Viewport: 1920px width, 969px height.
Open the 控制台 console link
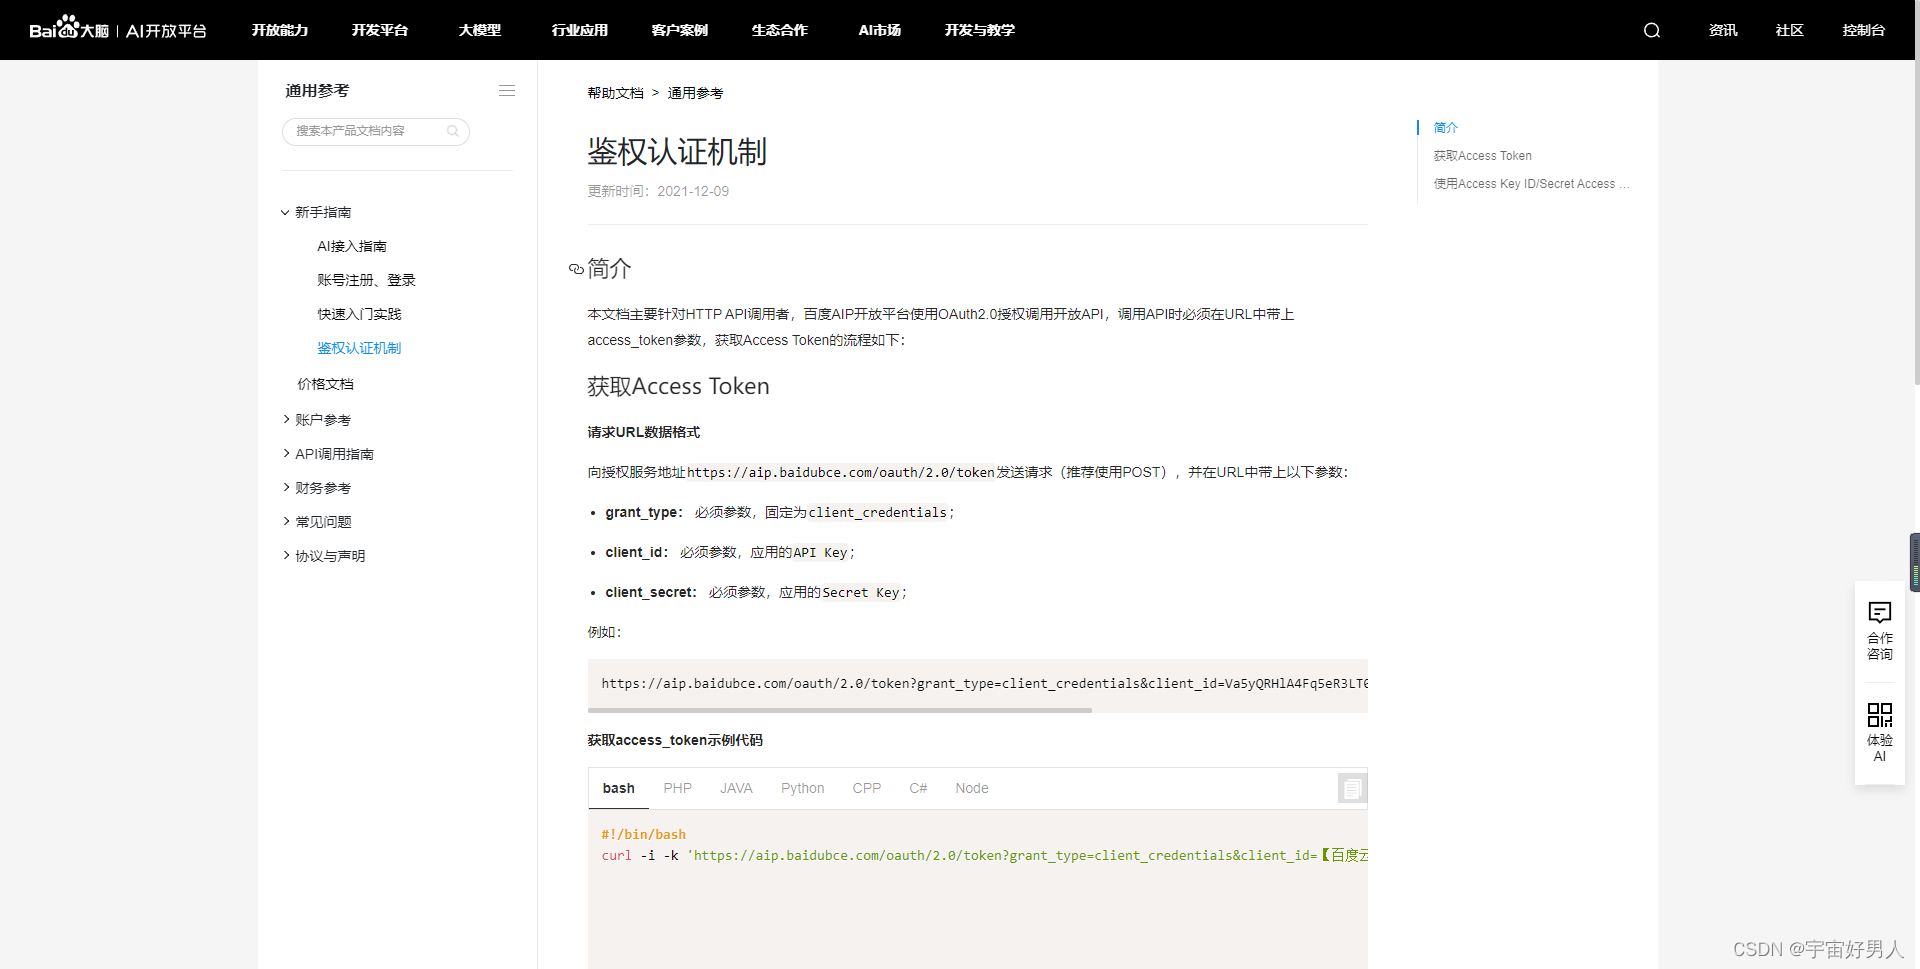tap(1864, 30)
